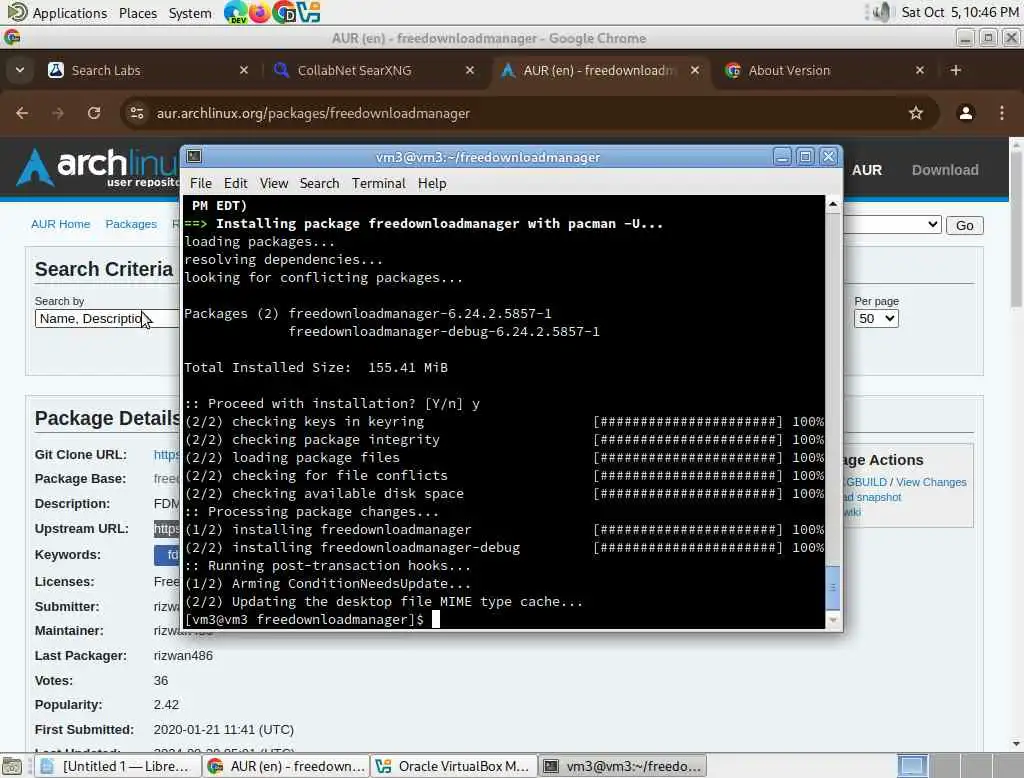This screenshot has height=778, width=1024.
Task: Click Show Desktop icon in bottom panel
Action: coord(12,766)
